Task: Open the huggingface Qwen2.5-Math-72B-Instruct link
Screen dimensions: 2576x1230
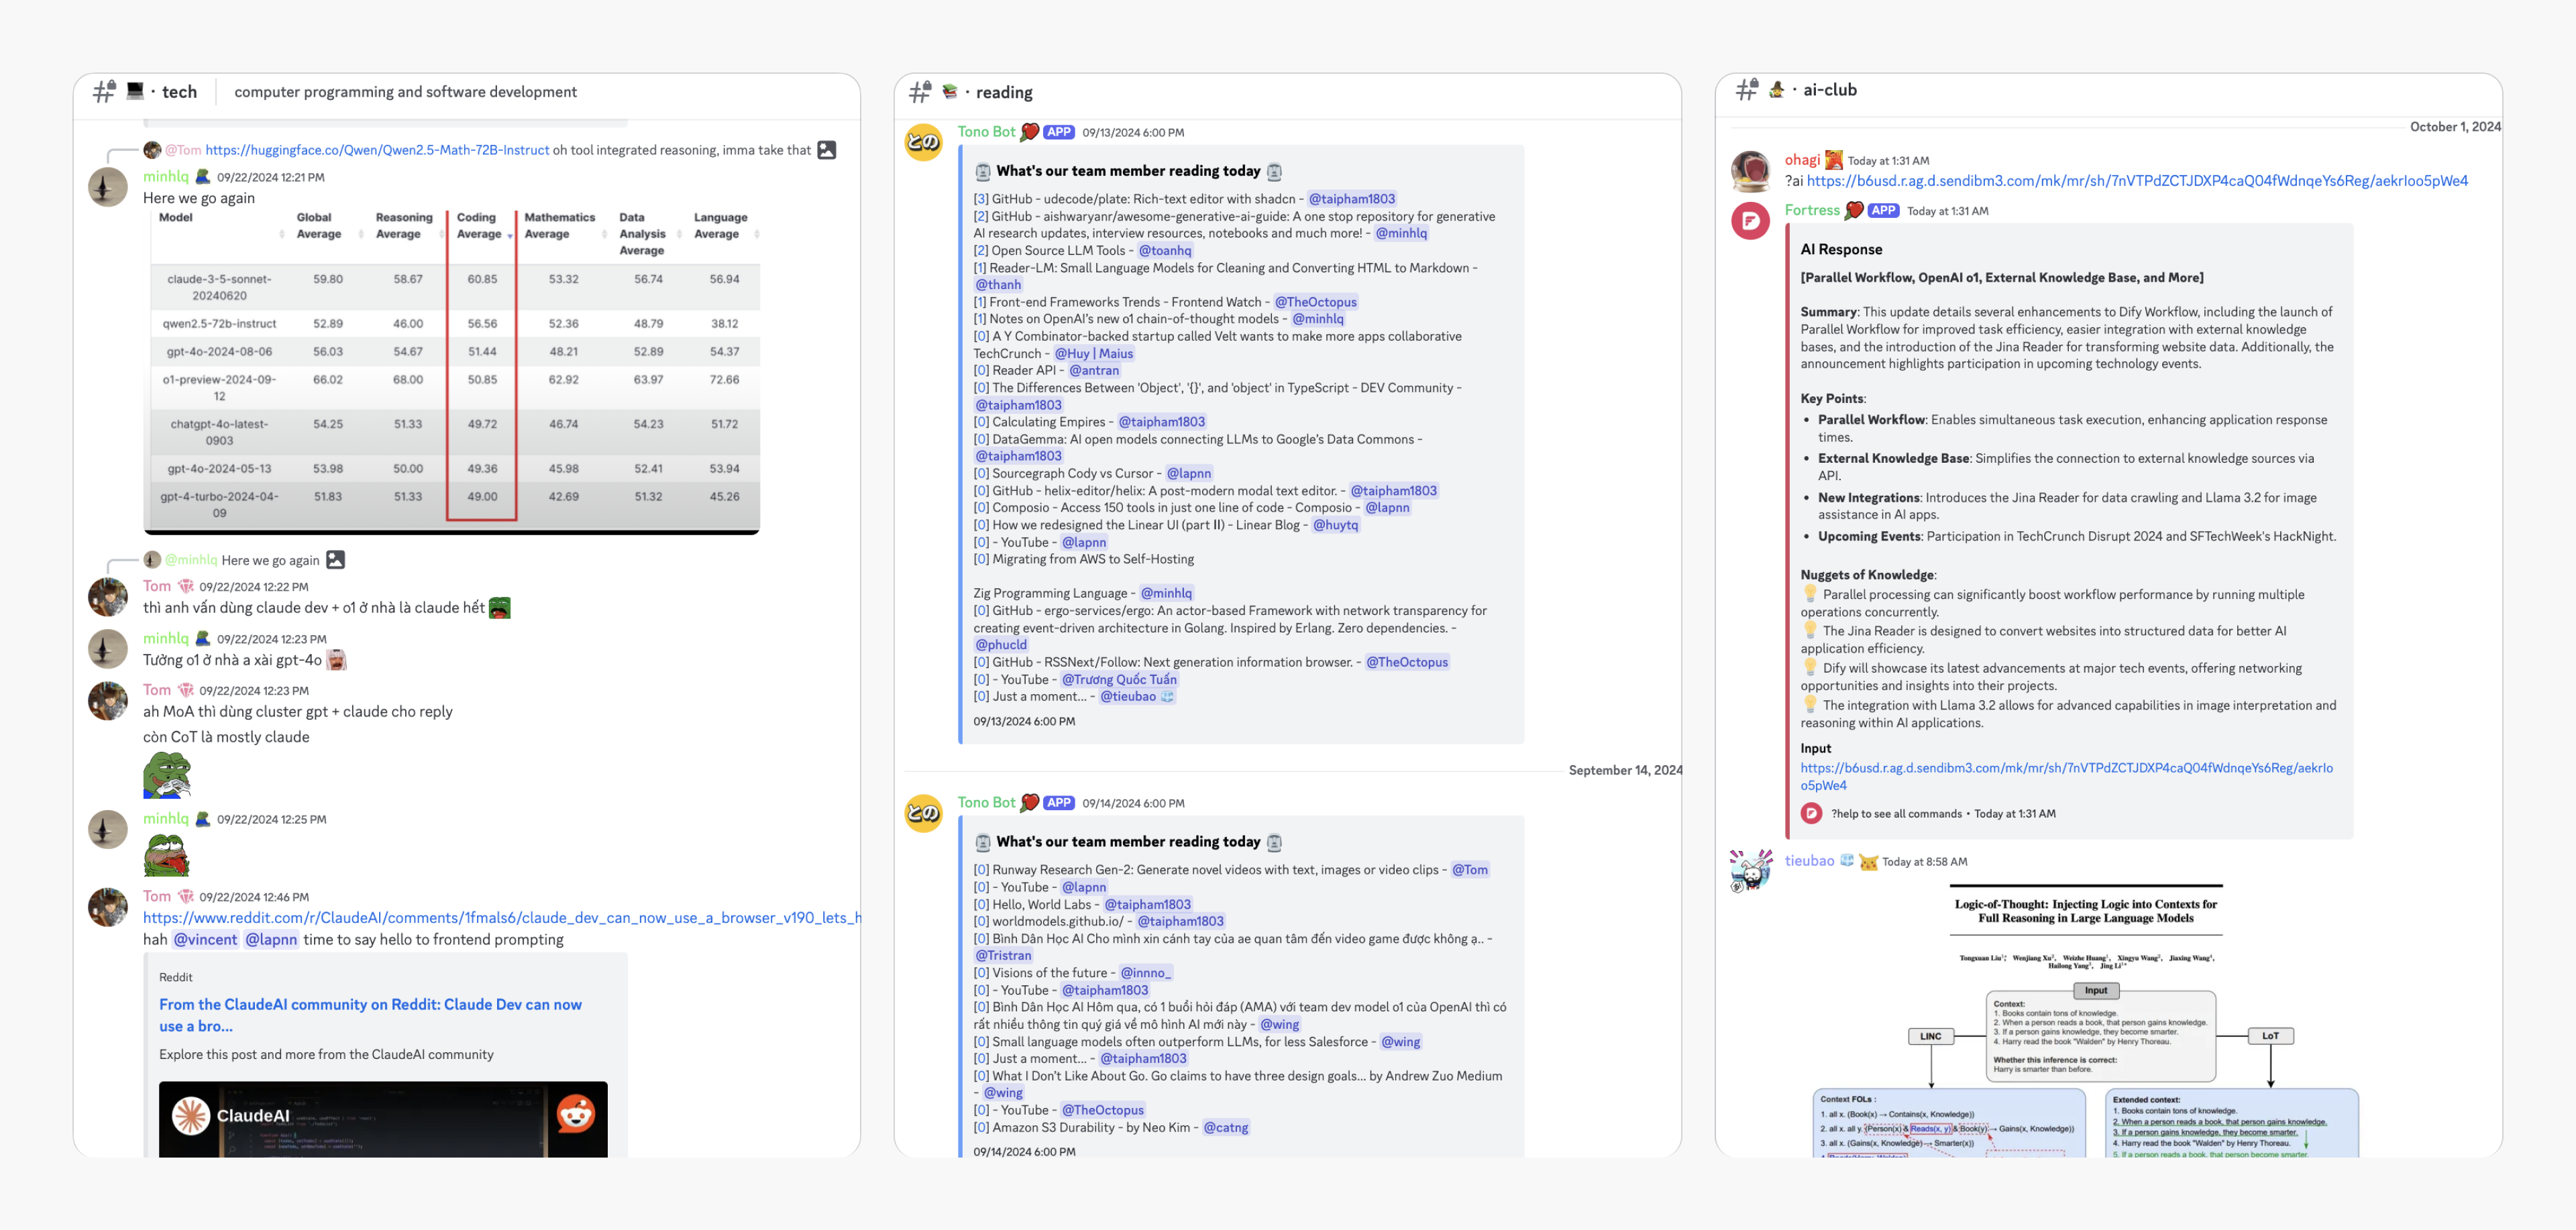Action: [x=377, y=150]
